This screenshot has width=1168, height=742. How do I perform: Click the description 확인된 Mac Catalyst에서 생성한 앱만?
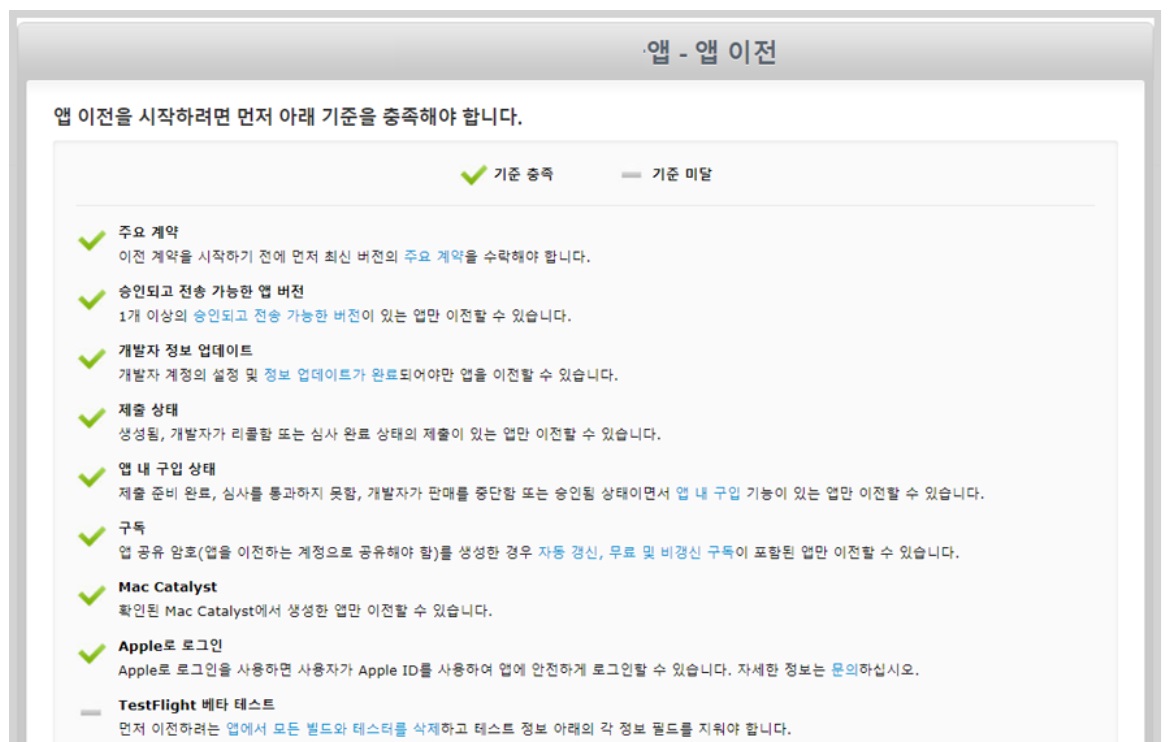[x=305, y=611]
